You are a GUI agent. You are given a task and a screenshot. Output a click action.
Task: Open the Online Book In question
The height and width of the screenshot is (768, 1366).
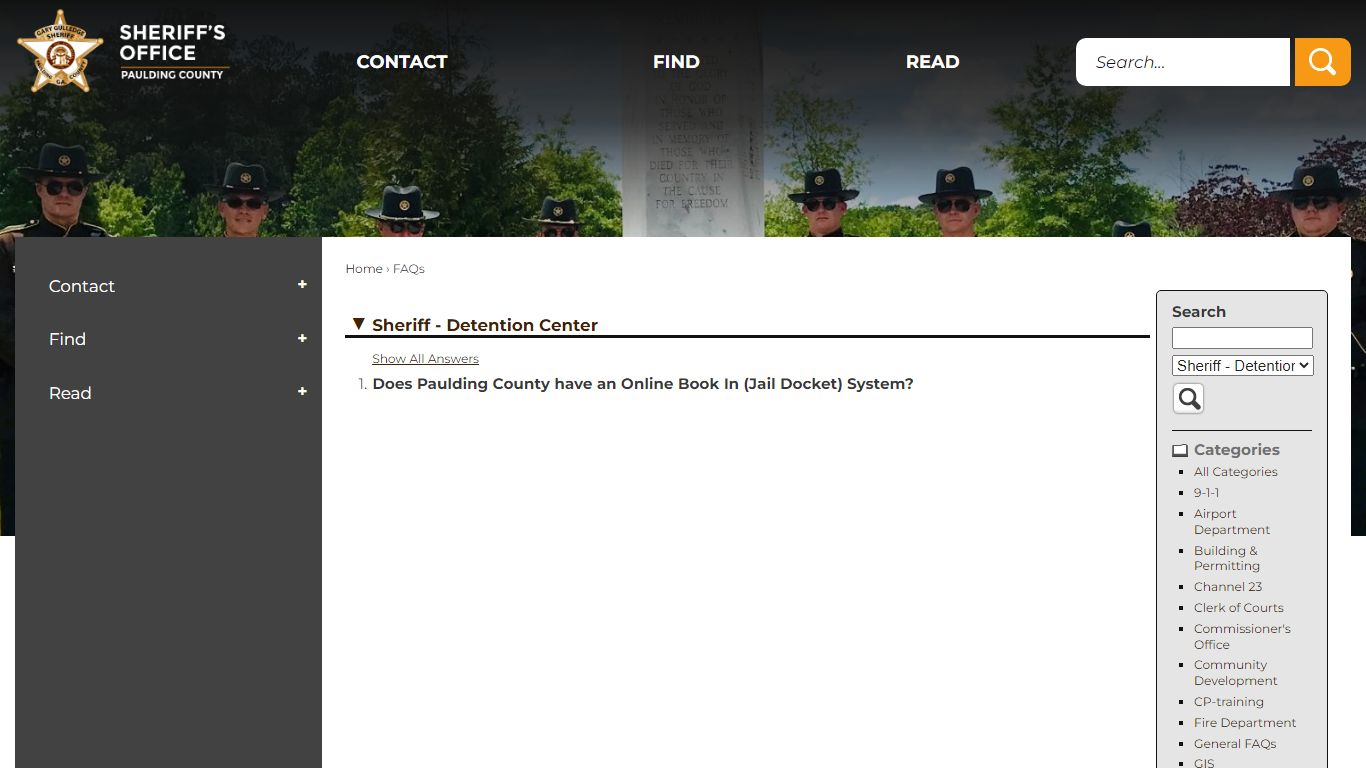(643, 384)
